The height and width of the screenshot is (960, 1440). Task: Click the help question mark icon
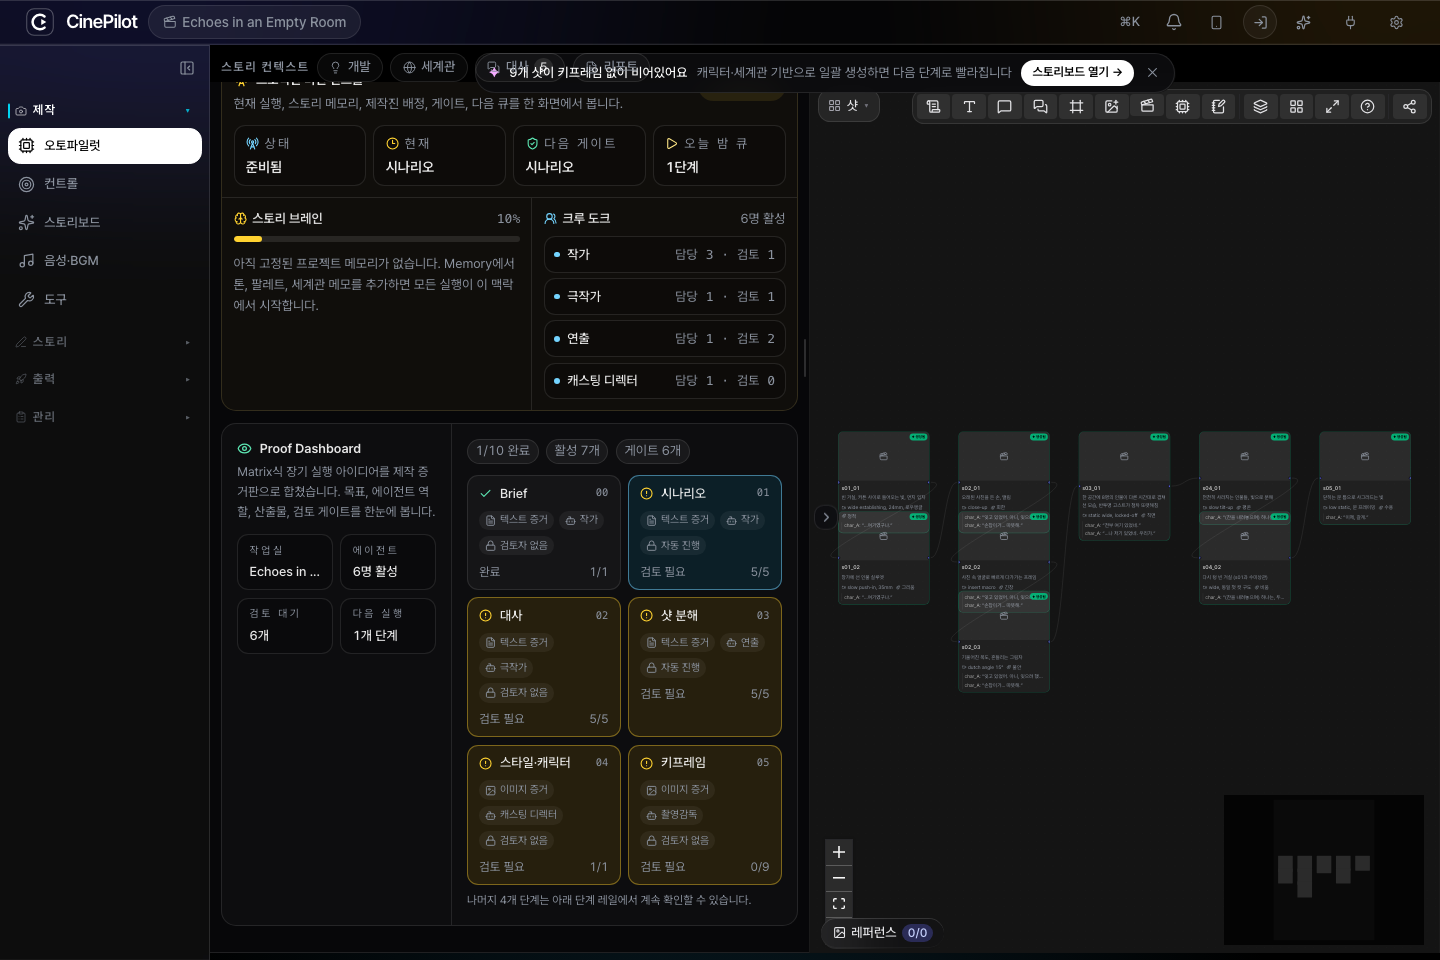(x=1367, y=106)
